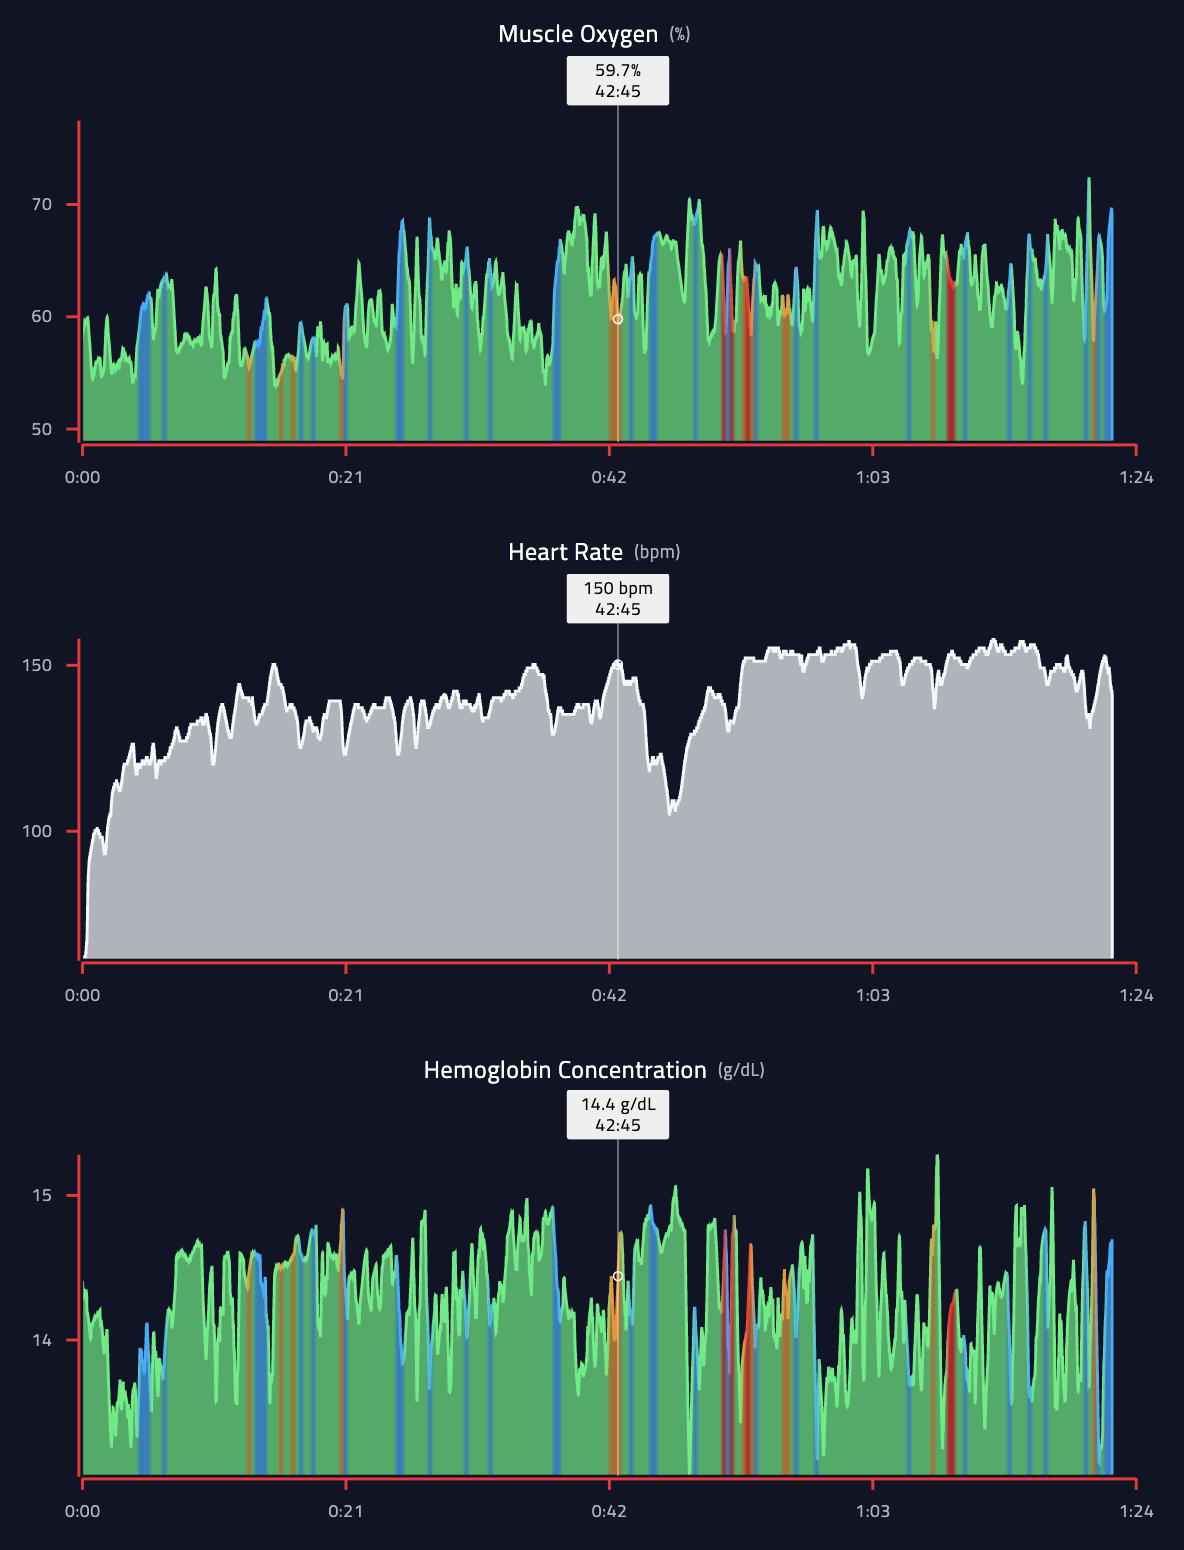1184x1550 pixels.
Task: Click the 1:03 tick on Muscle Oxygen time axis
Action: (873, 477)
